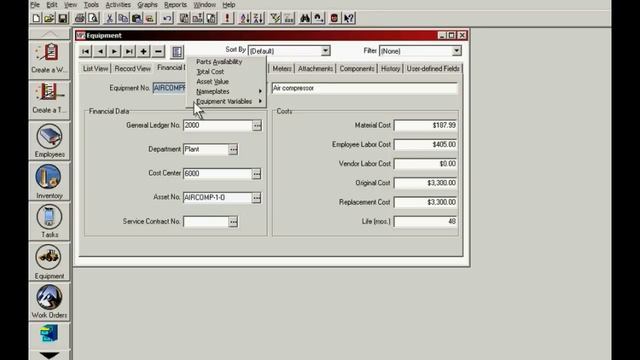
Task: Open lookup for Asset No. field
Action: [x=256, y=198]
